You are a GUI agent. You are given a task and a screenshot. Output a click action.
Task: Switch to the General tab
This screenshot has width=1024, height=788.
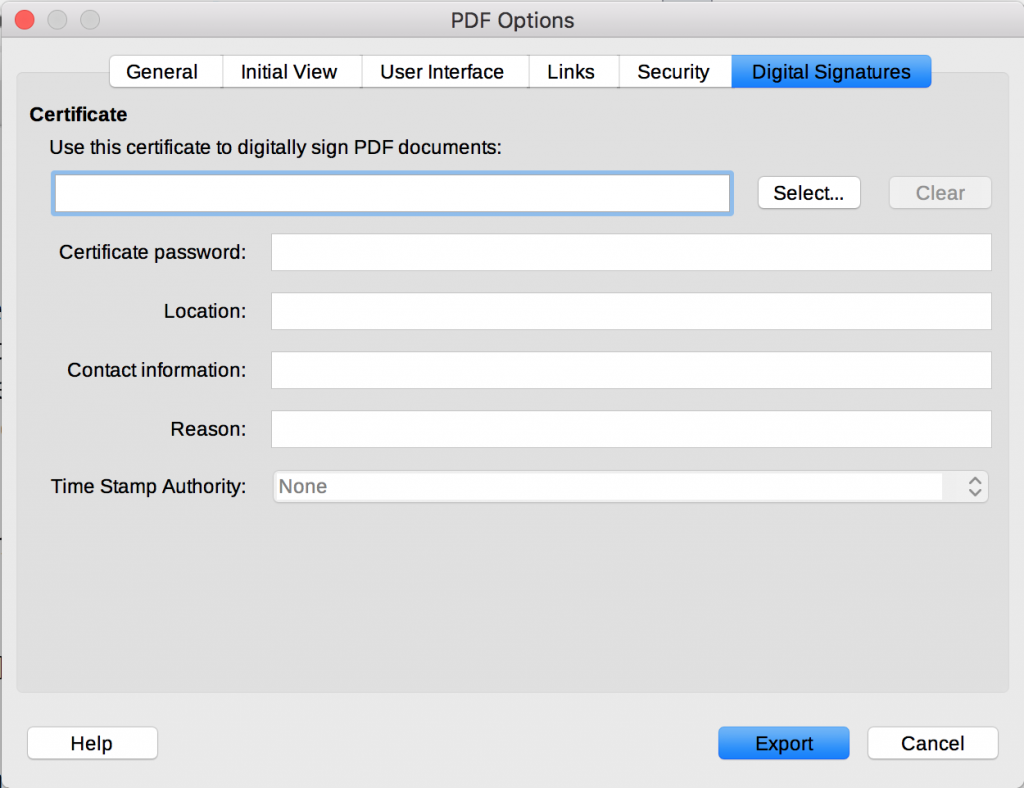[x=165, y=71]
